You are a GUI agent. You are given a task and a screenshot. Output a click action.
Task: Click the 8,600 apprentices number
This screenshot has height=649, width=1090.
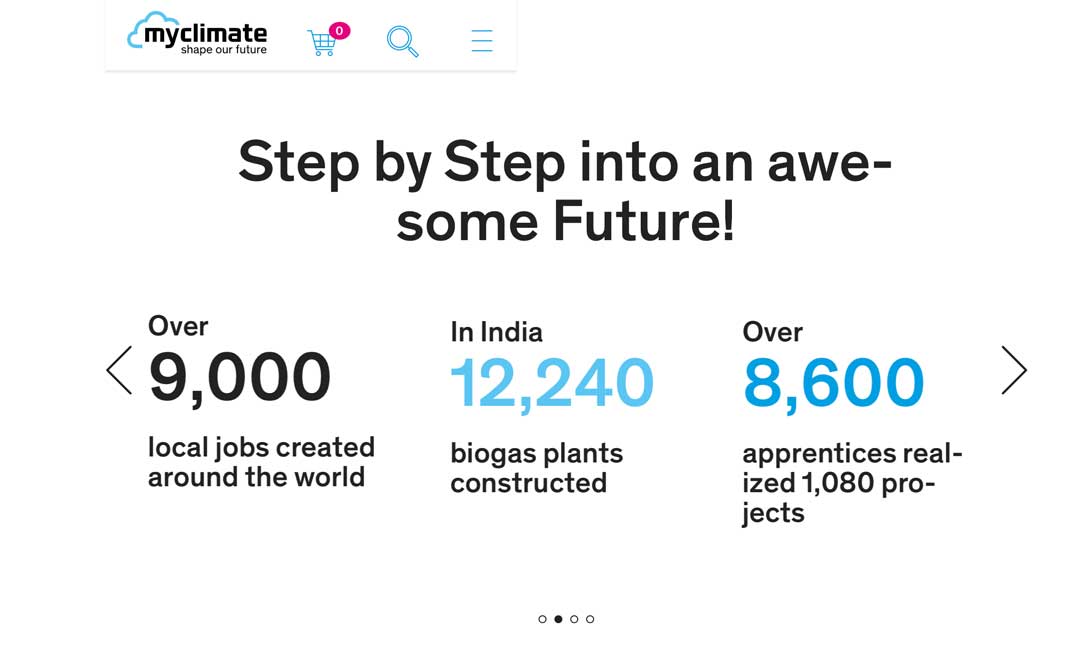833,384
